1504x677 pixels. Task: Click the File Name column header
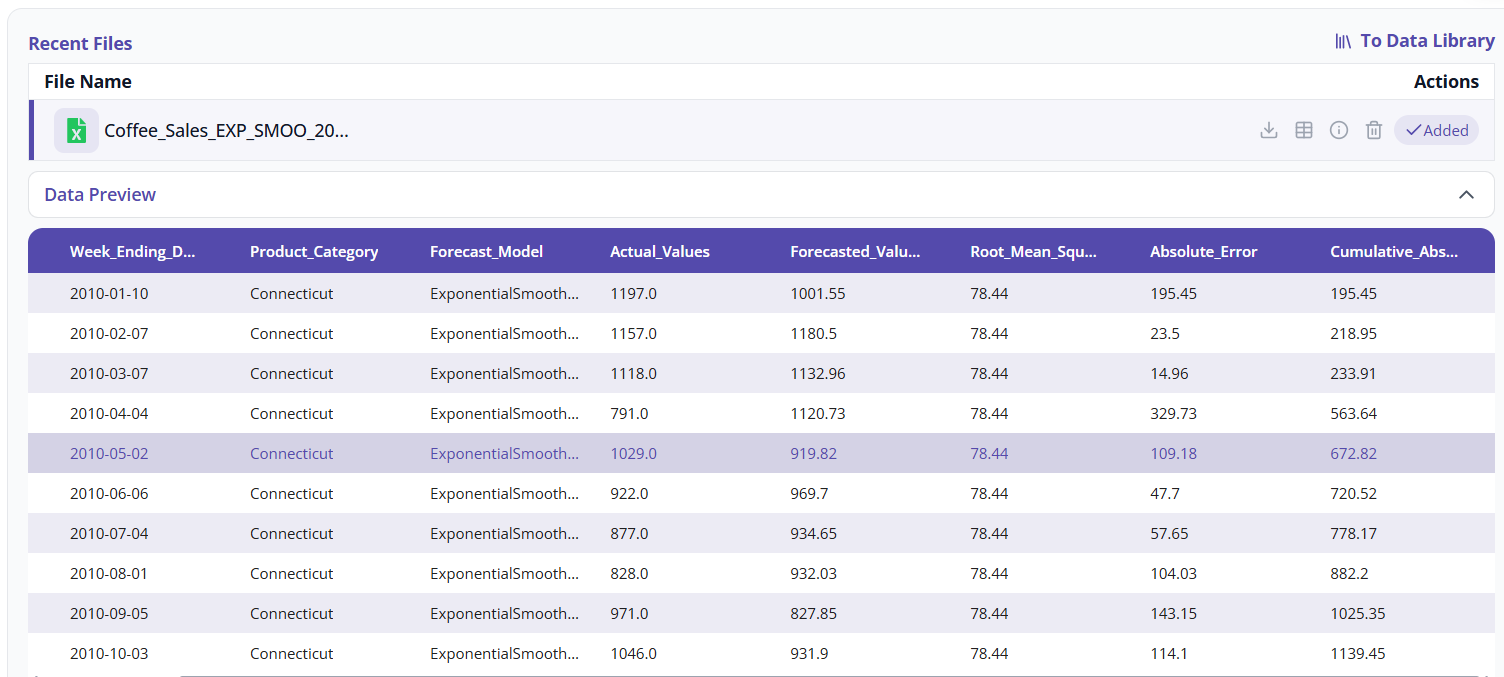coord(87,81)
